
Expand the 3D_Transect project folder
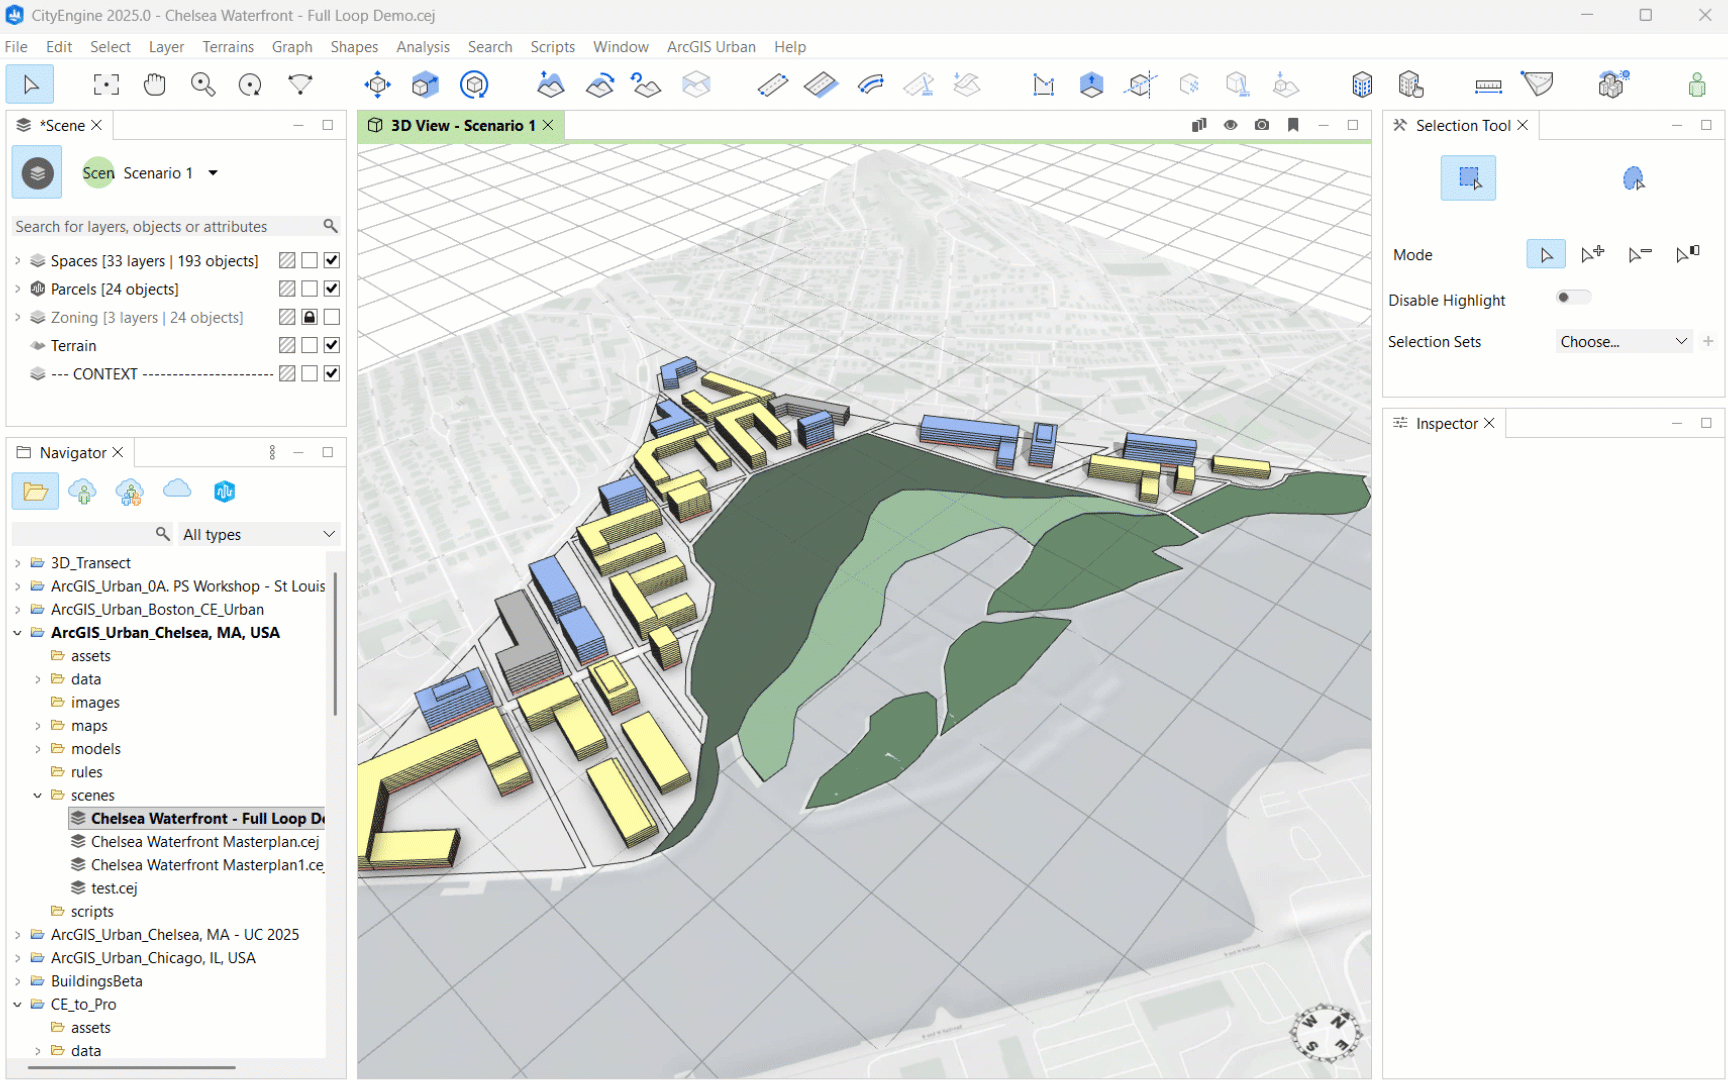17,563
